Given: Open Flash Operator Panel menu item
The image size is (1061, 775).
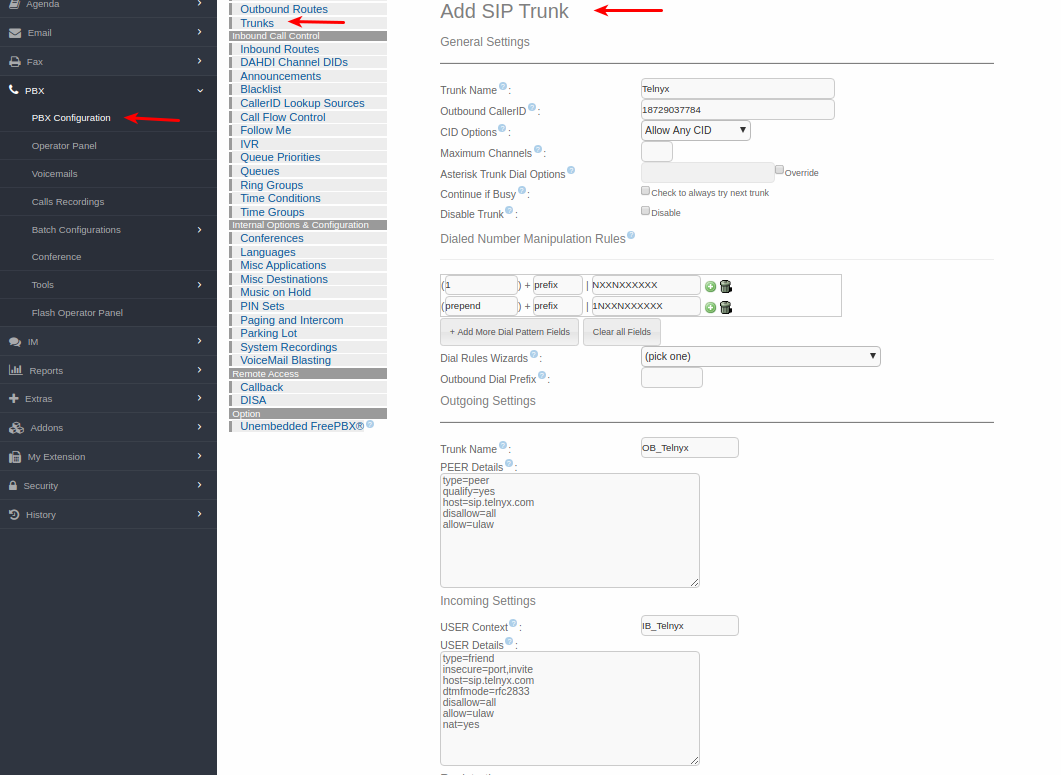Looking at the screenshot, I should pyautogui.click(x=77, y=313).
